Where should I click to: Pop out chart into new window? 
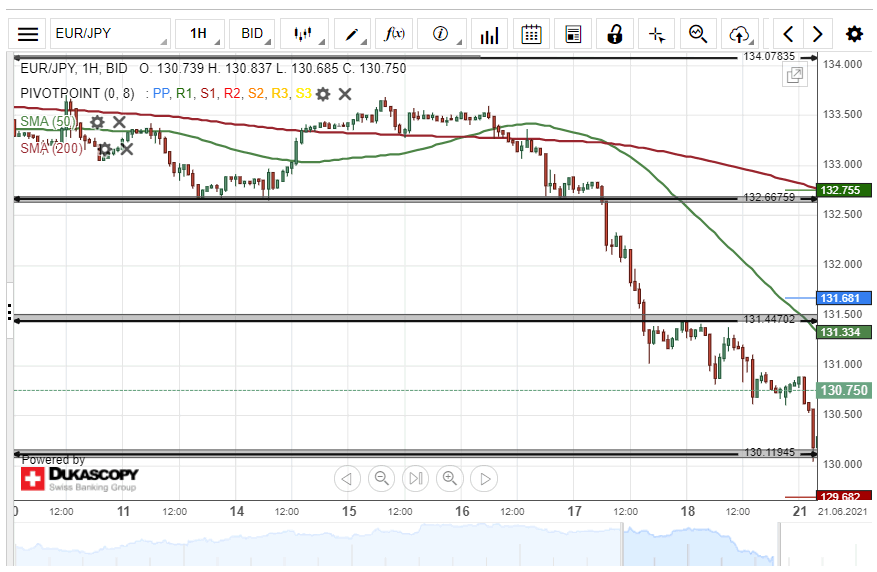795,75
